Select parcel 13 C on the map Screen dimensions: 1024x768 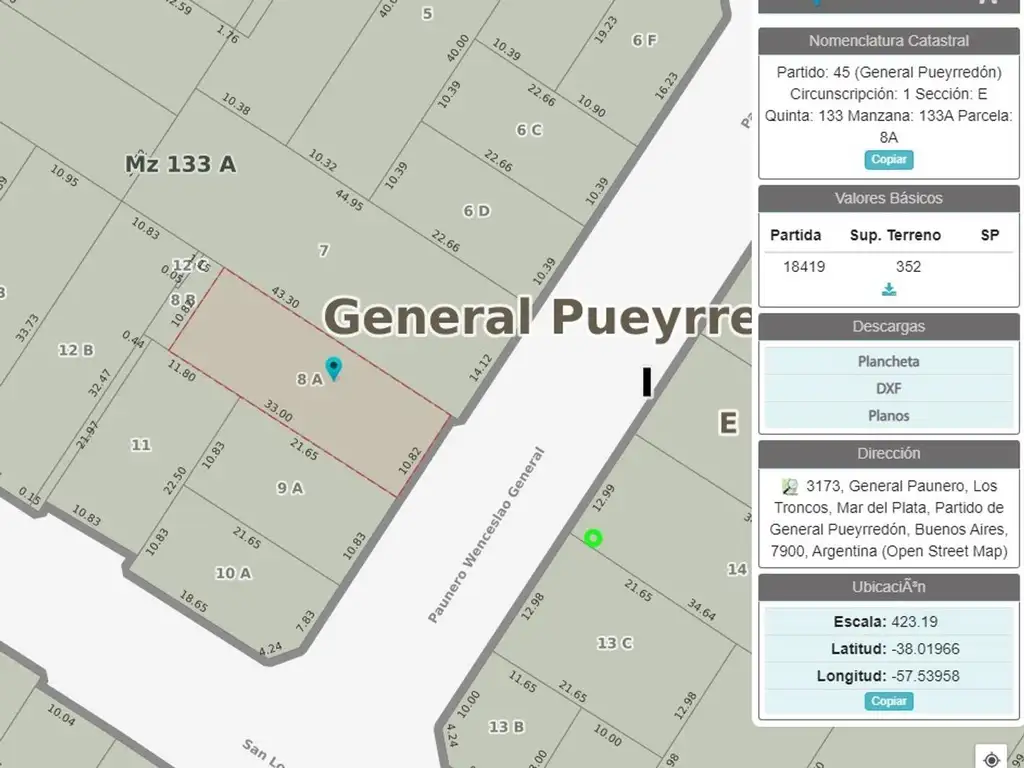pos(613,643)
